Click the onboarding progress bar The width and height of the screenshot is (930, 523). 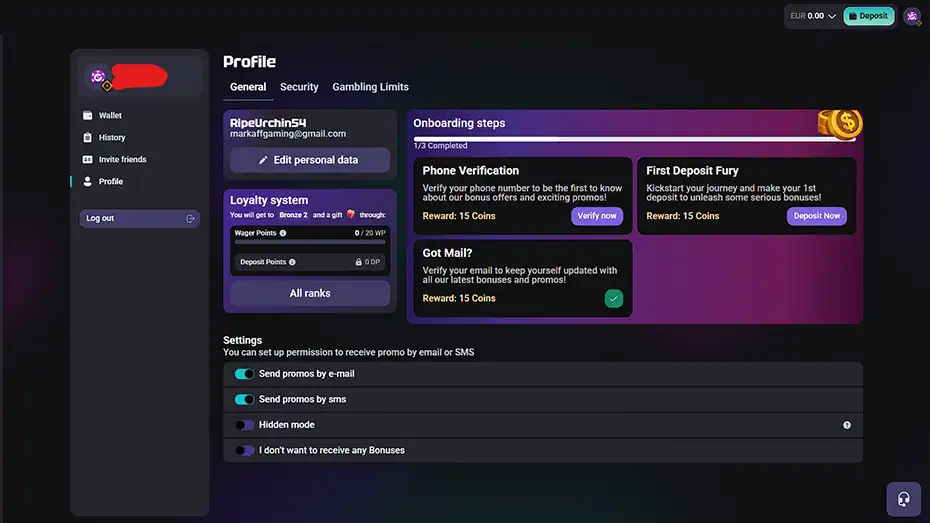[635, 139]
